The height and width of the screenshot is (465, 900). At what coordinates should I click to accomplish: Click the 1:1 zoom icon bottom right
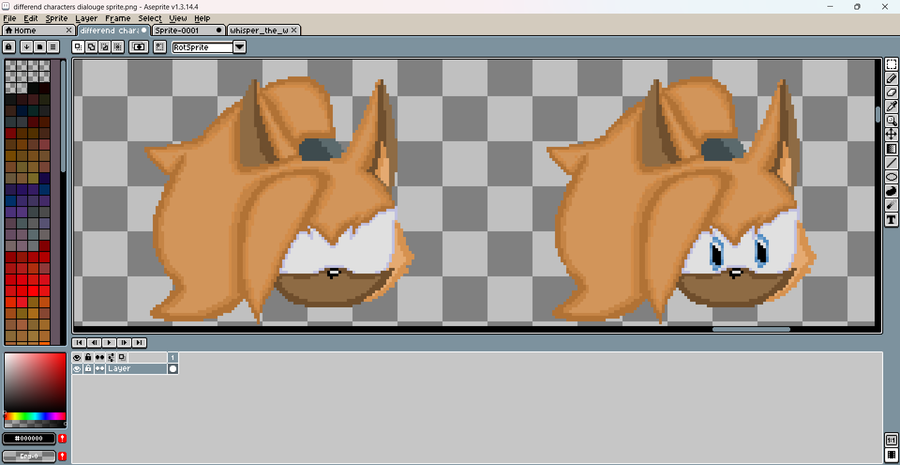[x=891, y=441]
